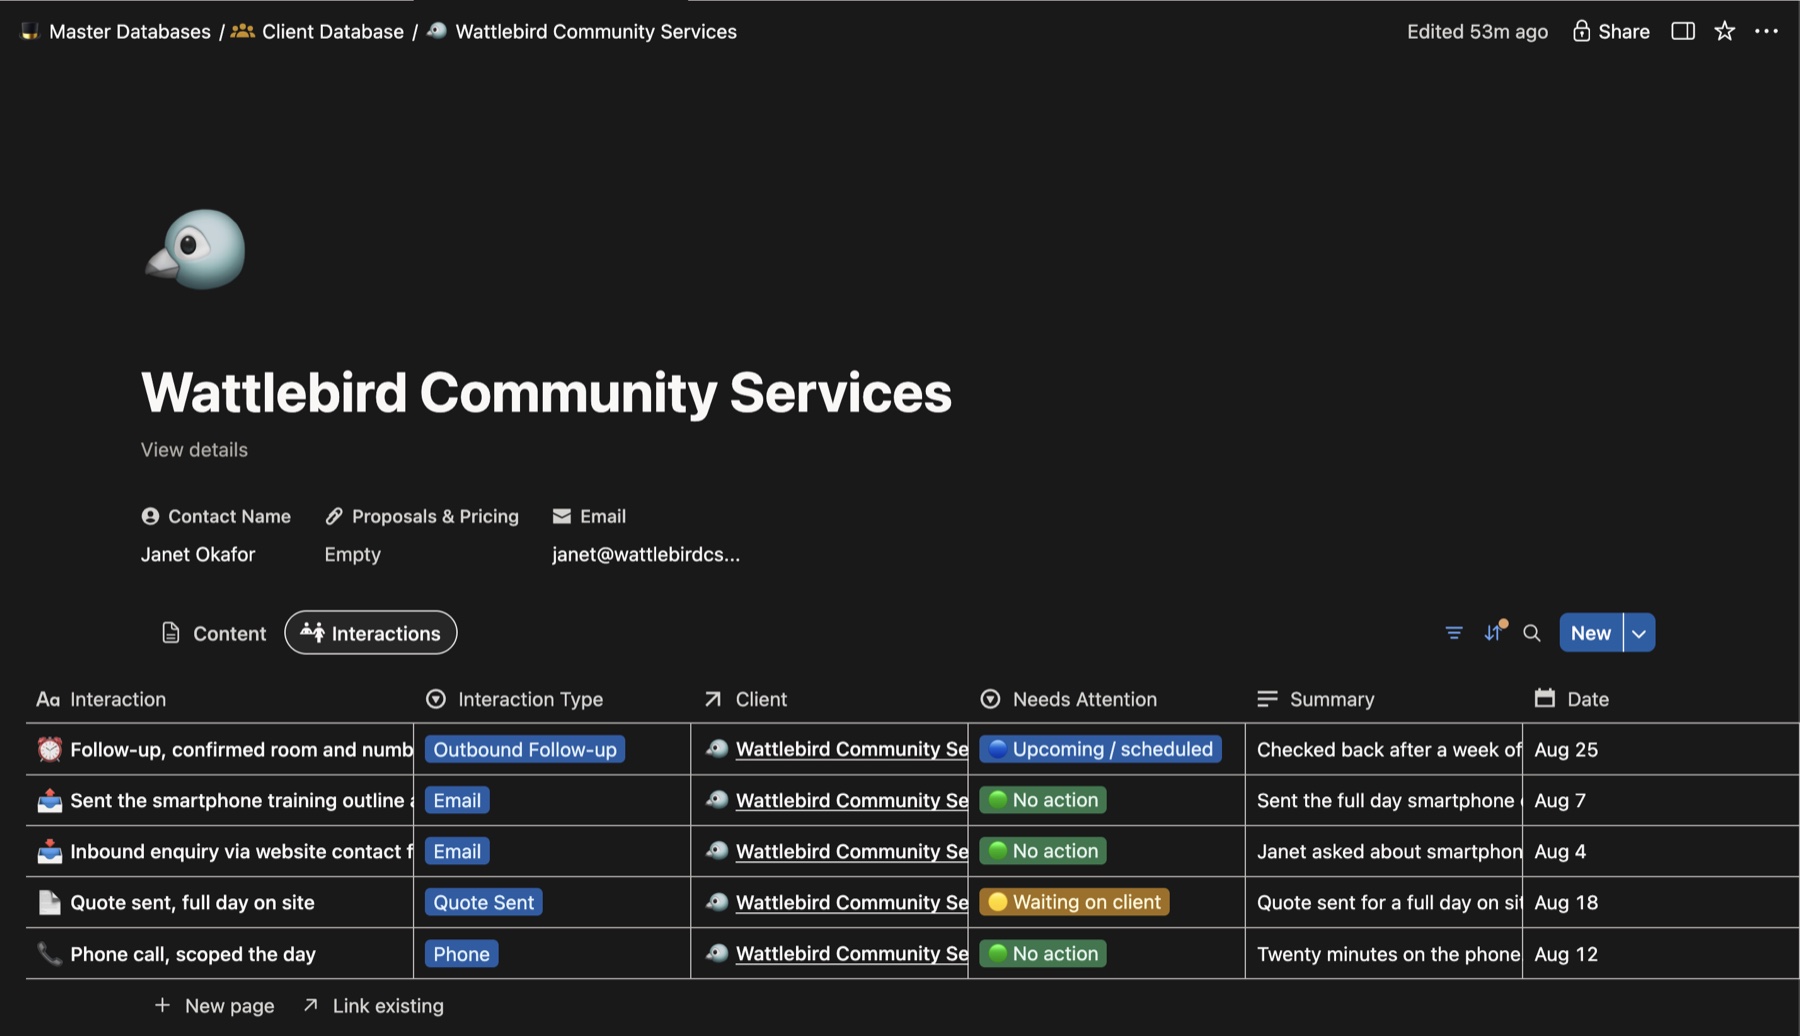The height and width of the screenshot is (1036, 1800).
Task: Click the Email envelope property icon
Action: point(562,516)
